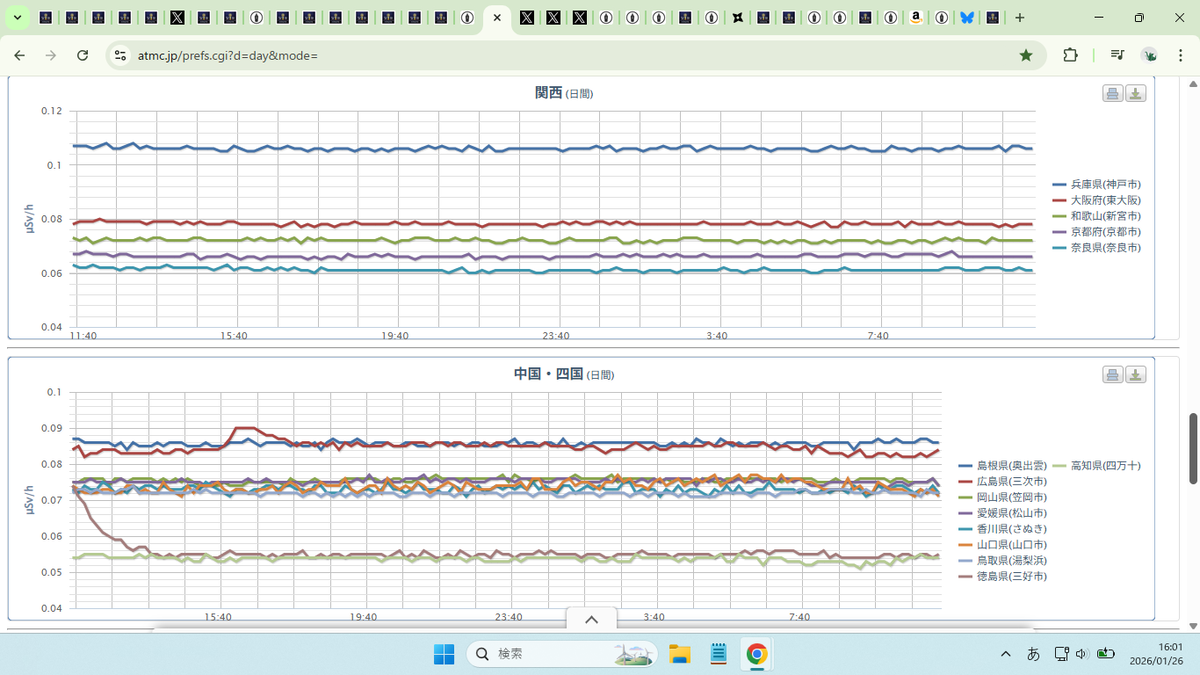Open a new browser tab

pyautogui.click(x=1020, y=18)
